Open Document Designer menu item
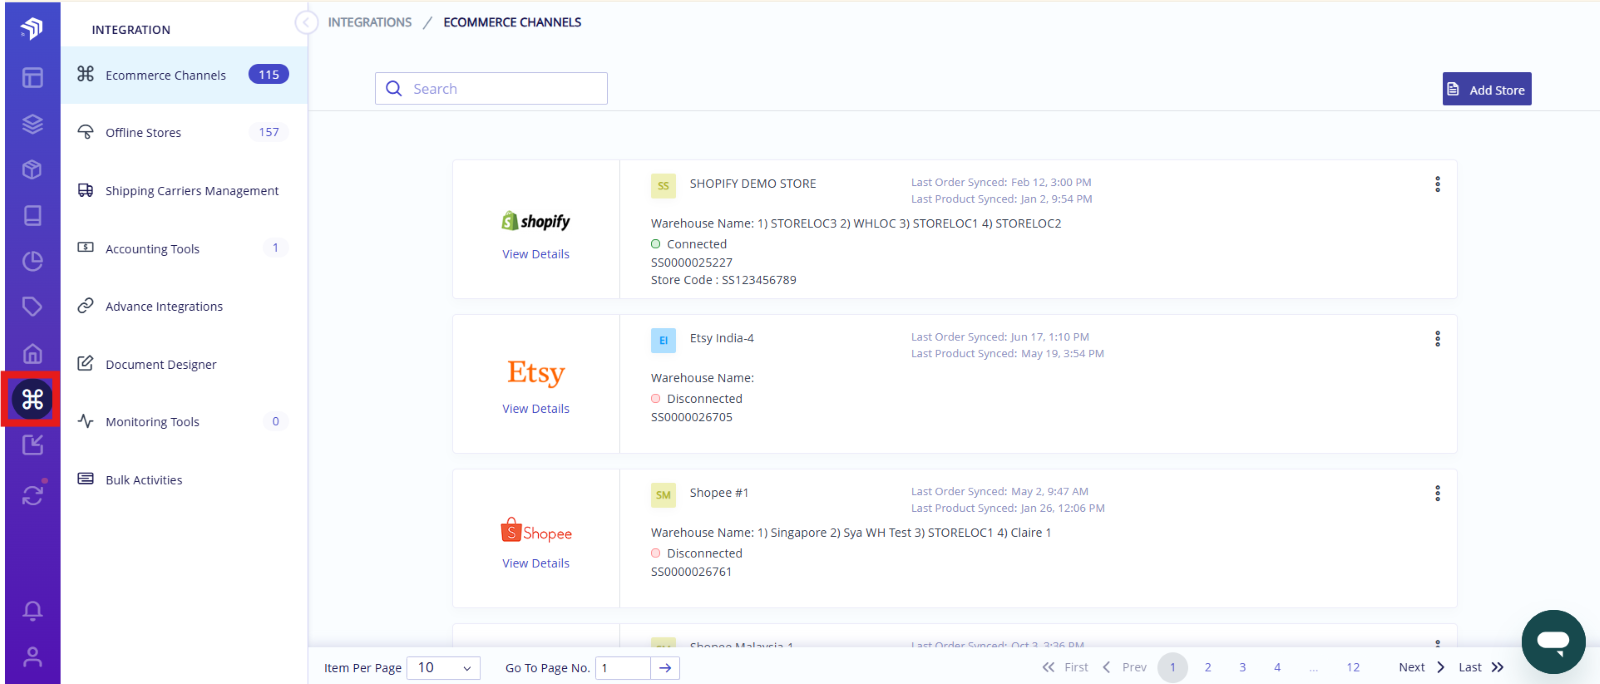1600x684 pixels. [x=184, y=364]
